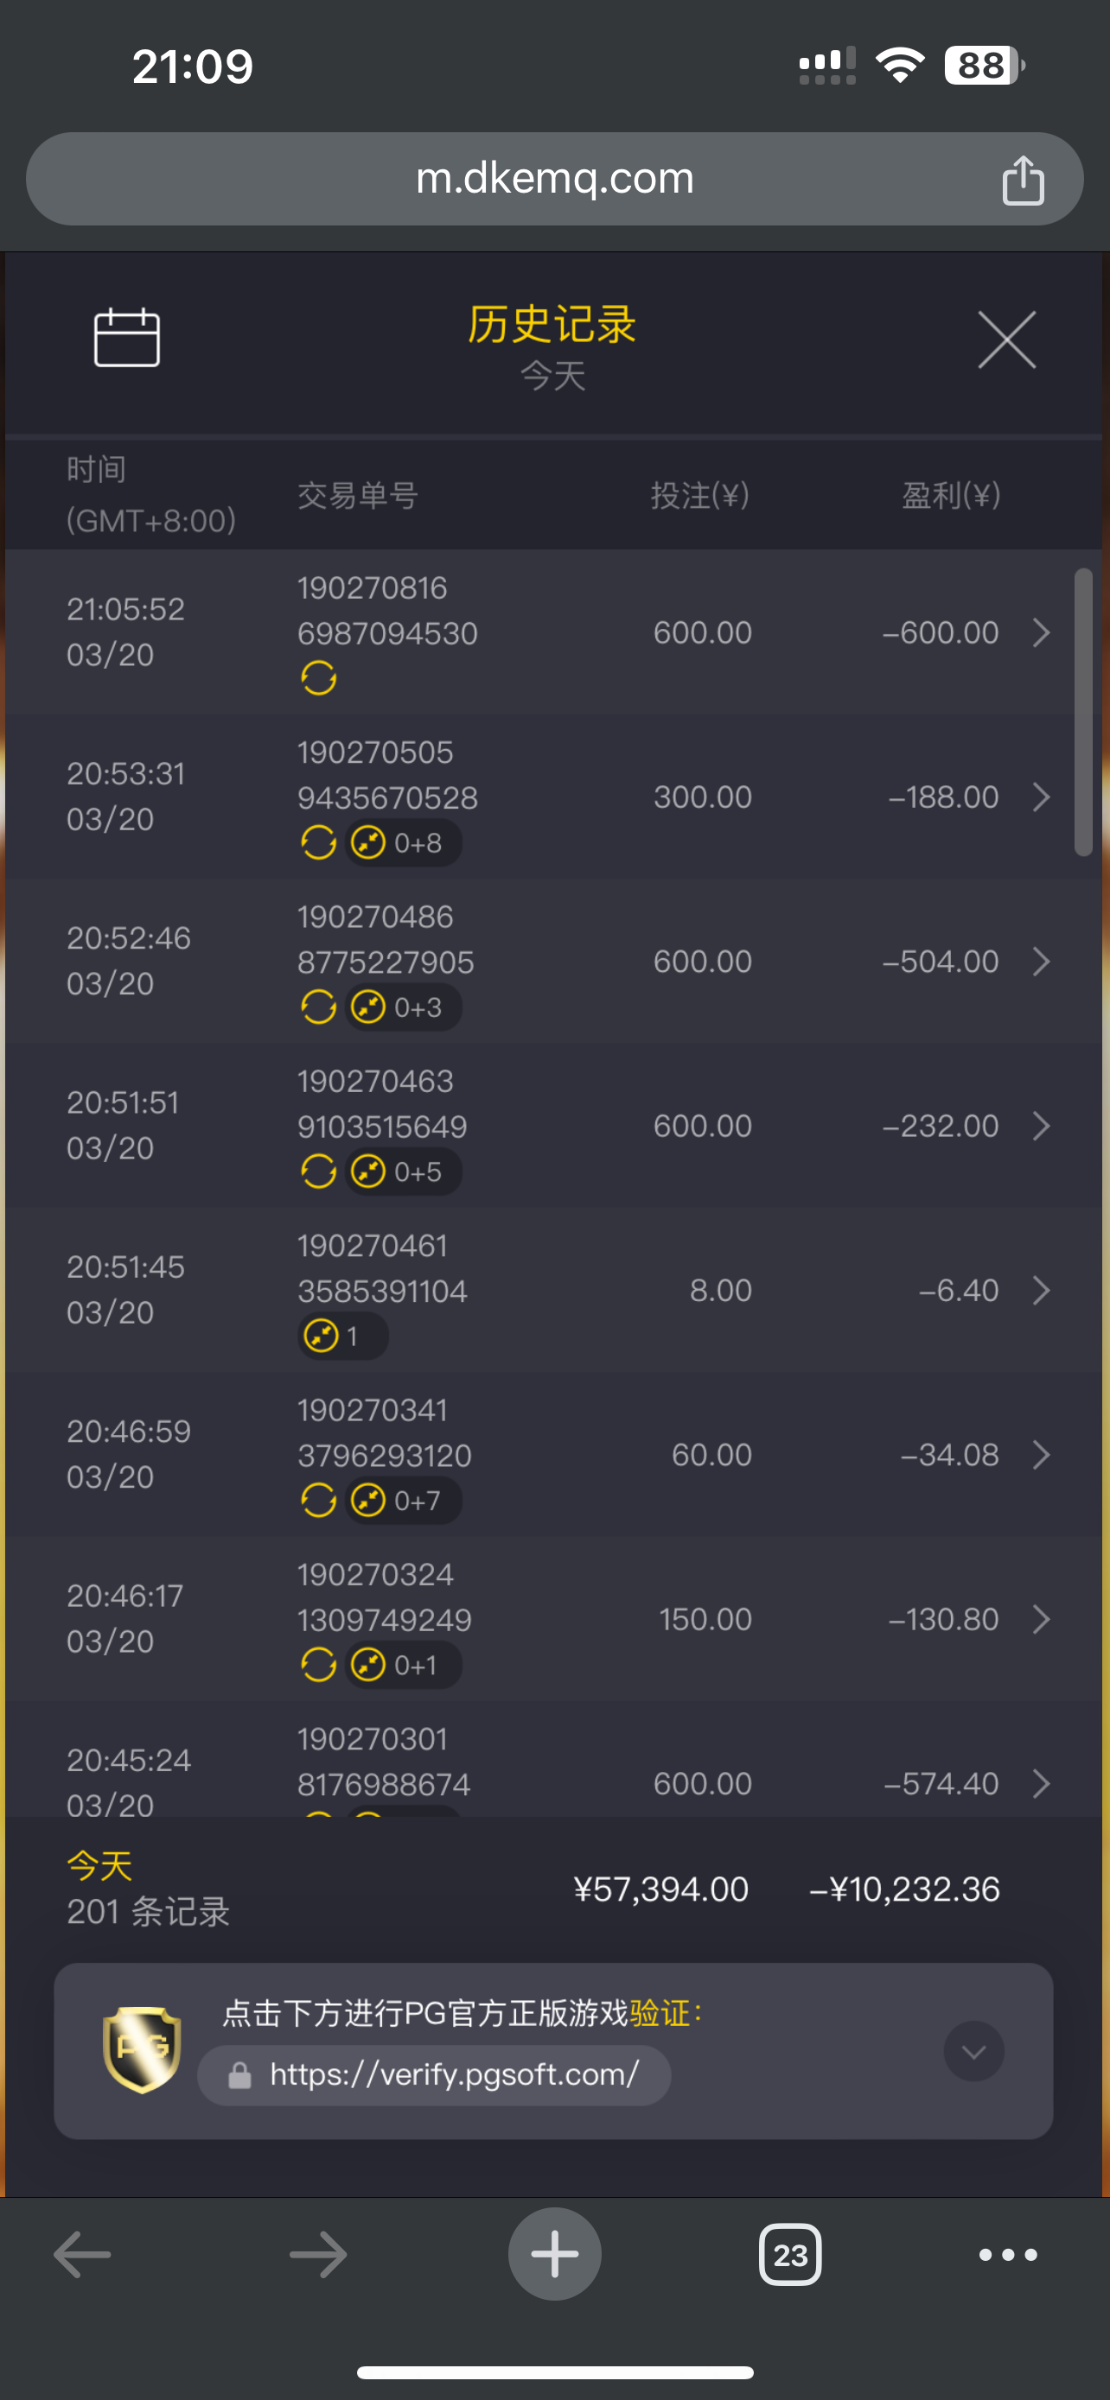Click the history list scrollbar
This screenshot has width=1110, height=2400.
tap(1083, 712)
